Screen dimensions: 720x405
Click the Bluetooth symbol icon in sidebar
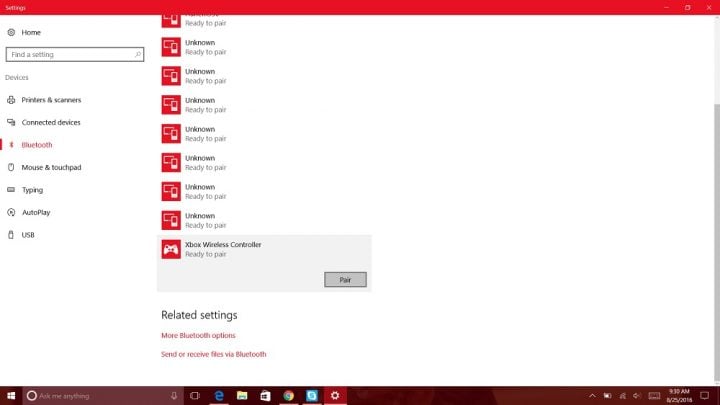(11, 145)
